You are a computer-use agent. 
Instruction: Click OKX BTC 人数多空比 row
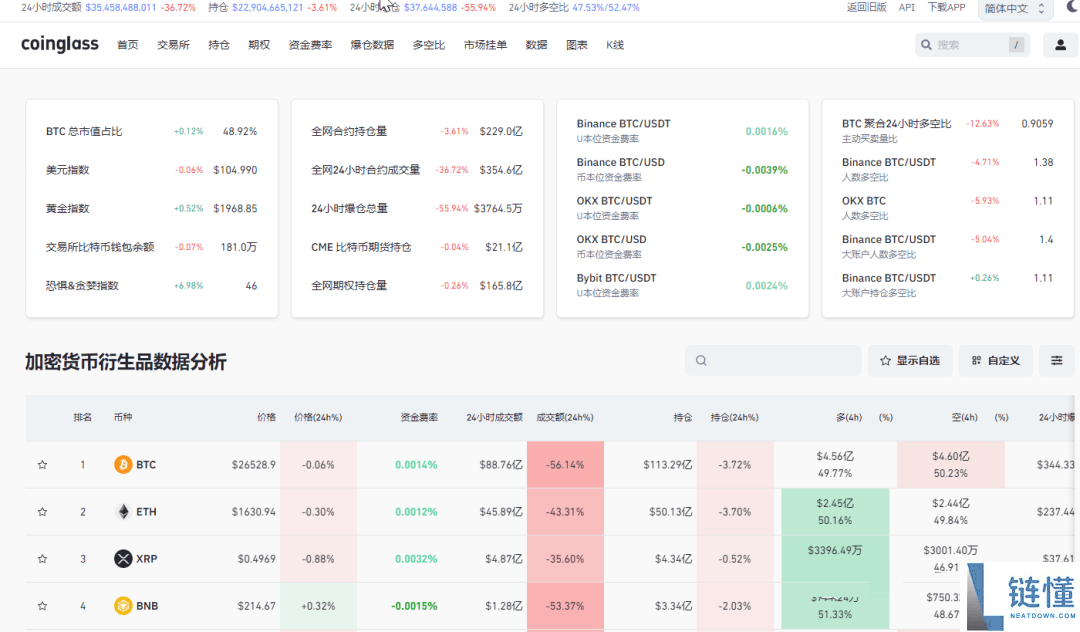tap(948, 208)
